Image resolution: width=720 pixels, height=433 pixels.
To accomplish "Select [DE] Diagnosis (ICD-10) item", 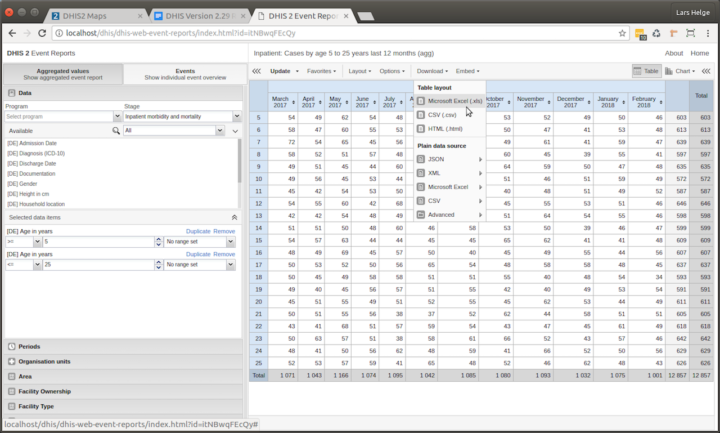I will click(36, 153).
